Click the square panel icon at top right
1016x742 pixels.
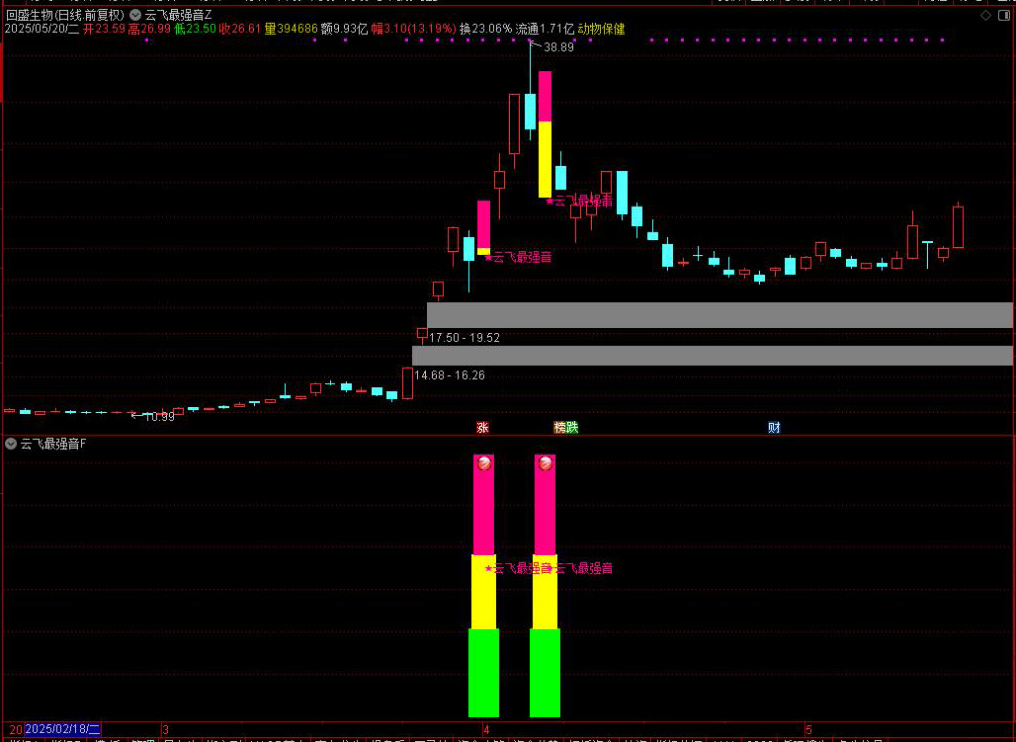click(x=1002, y=16)
